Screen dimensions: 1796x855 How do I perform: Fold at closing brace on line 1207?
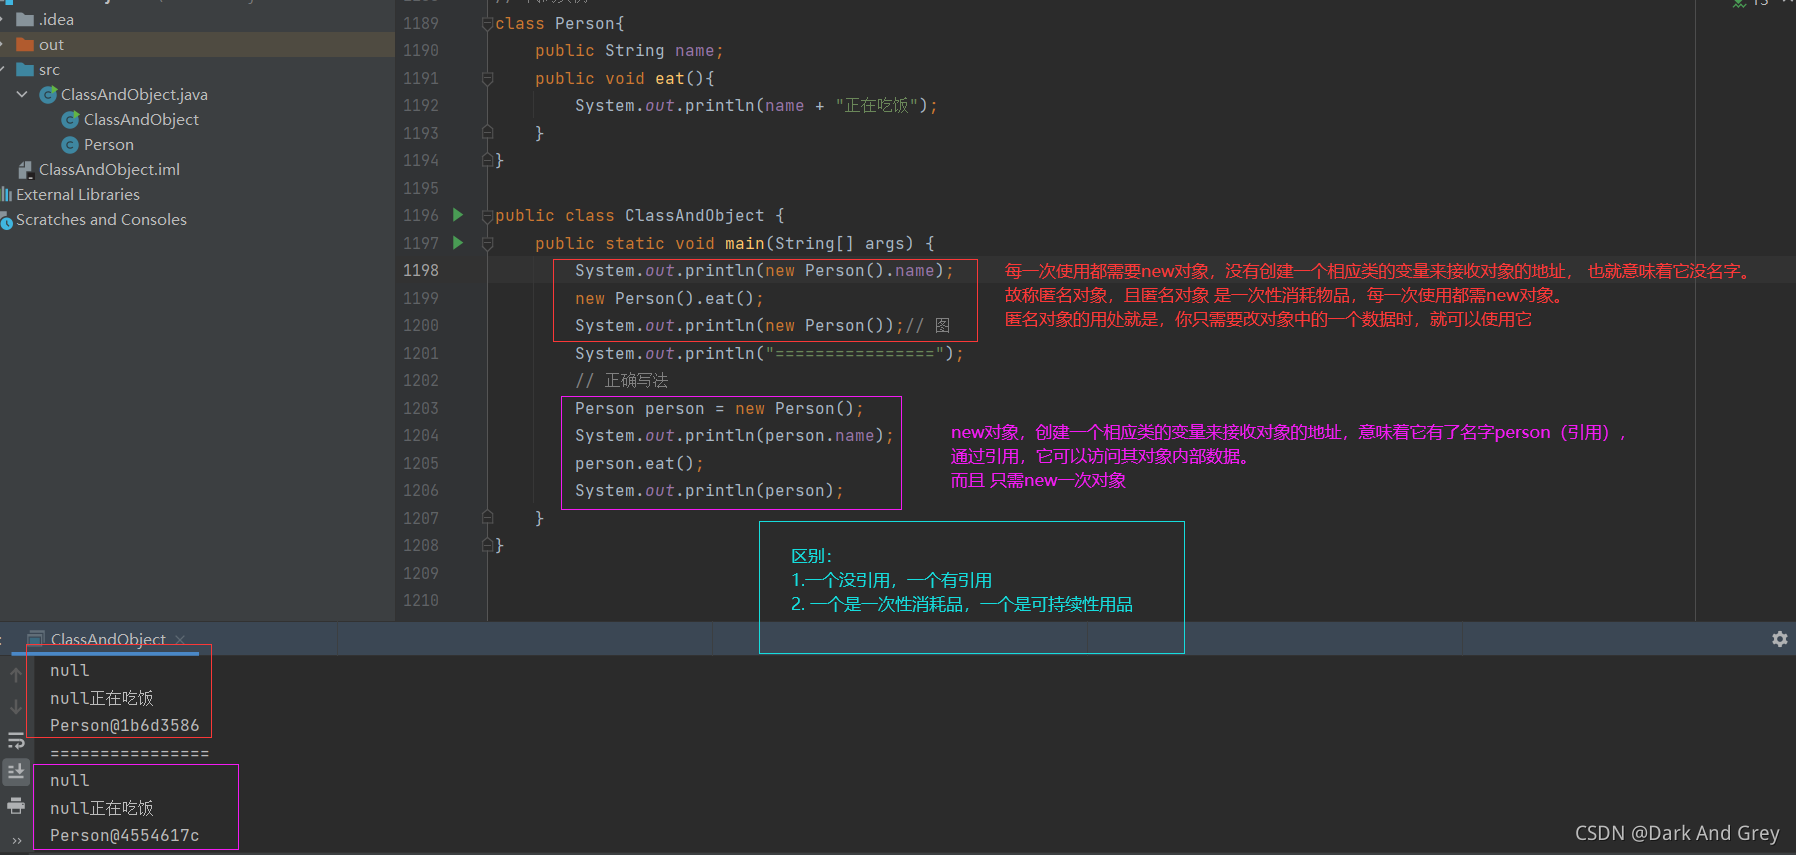(488, 518)
